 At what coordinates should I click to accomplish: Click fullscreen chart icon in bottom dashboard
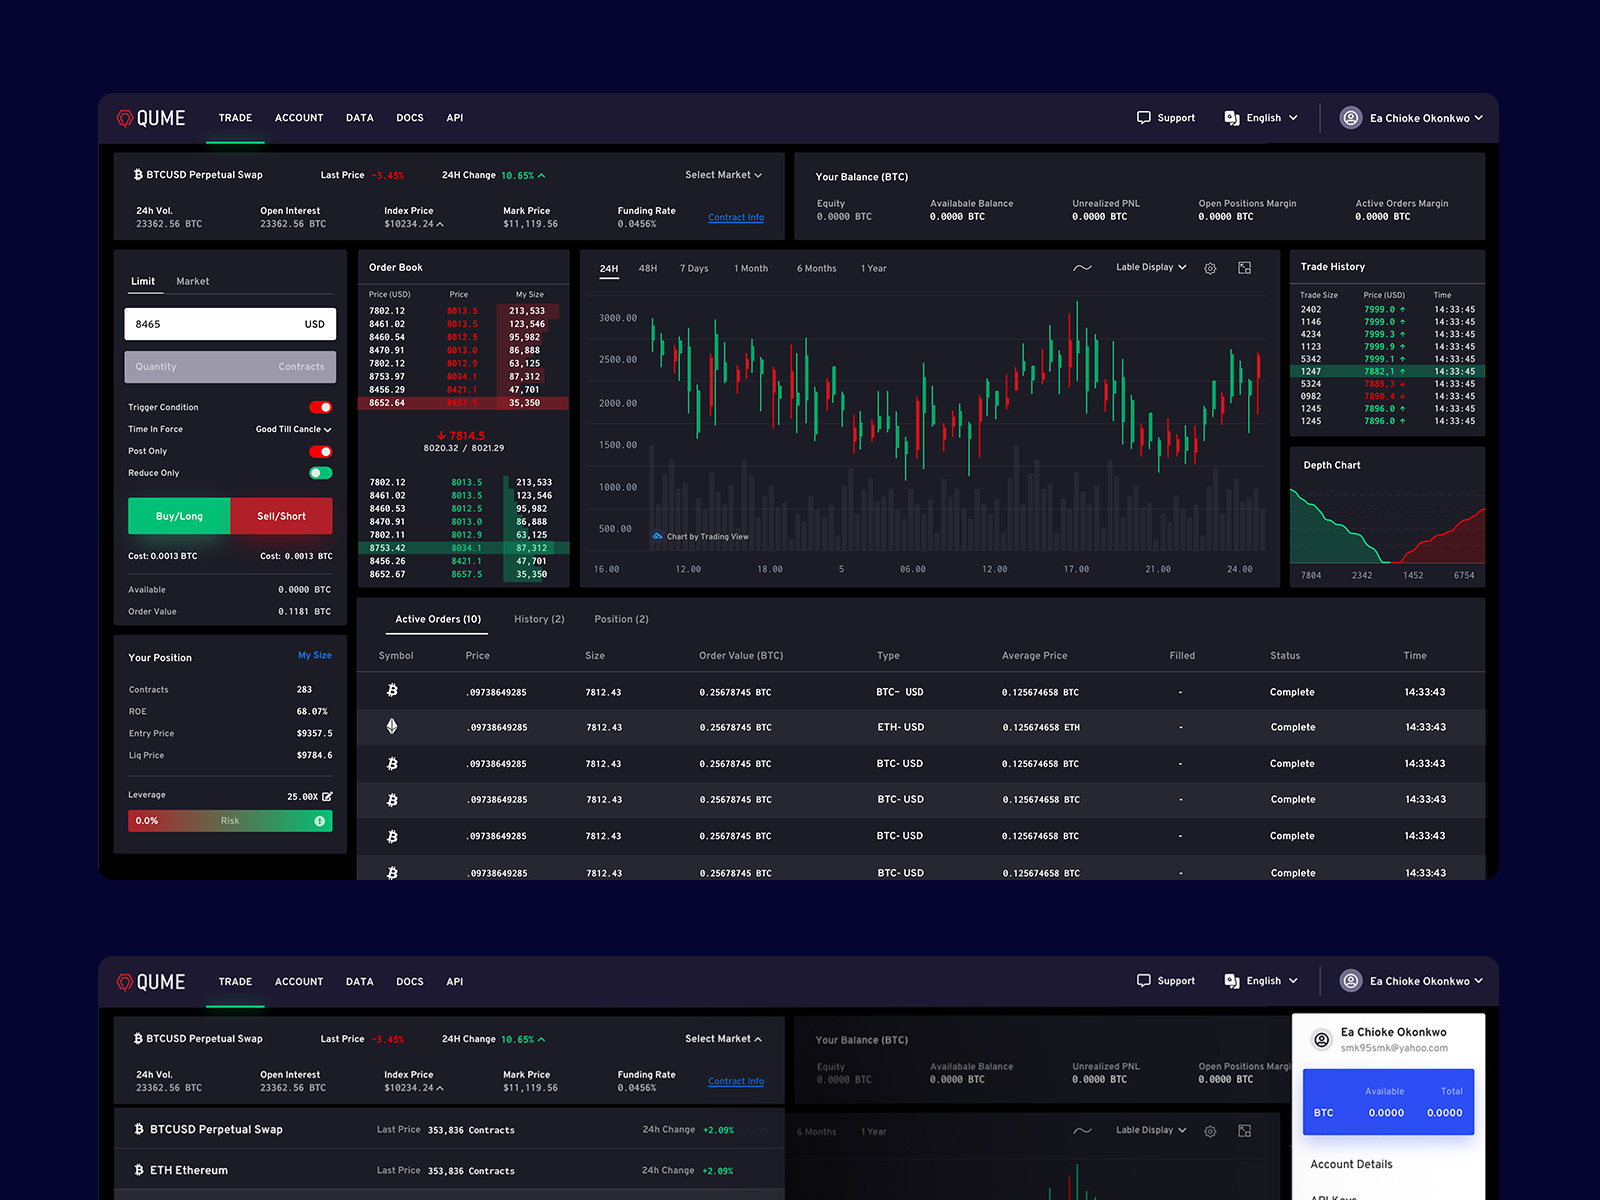[x=1245, y=1131]
